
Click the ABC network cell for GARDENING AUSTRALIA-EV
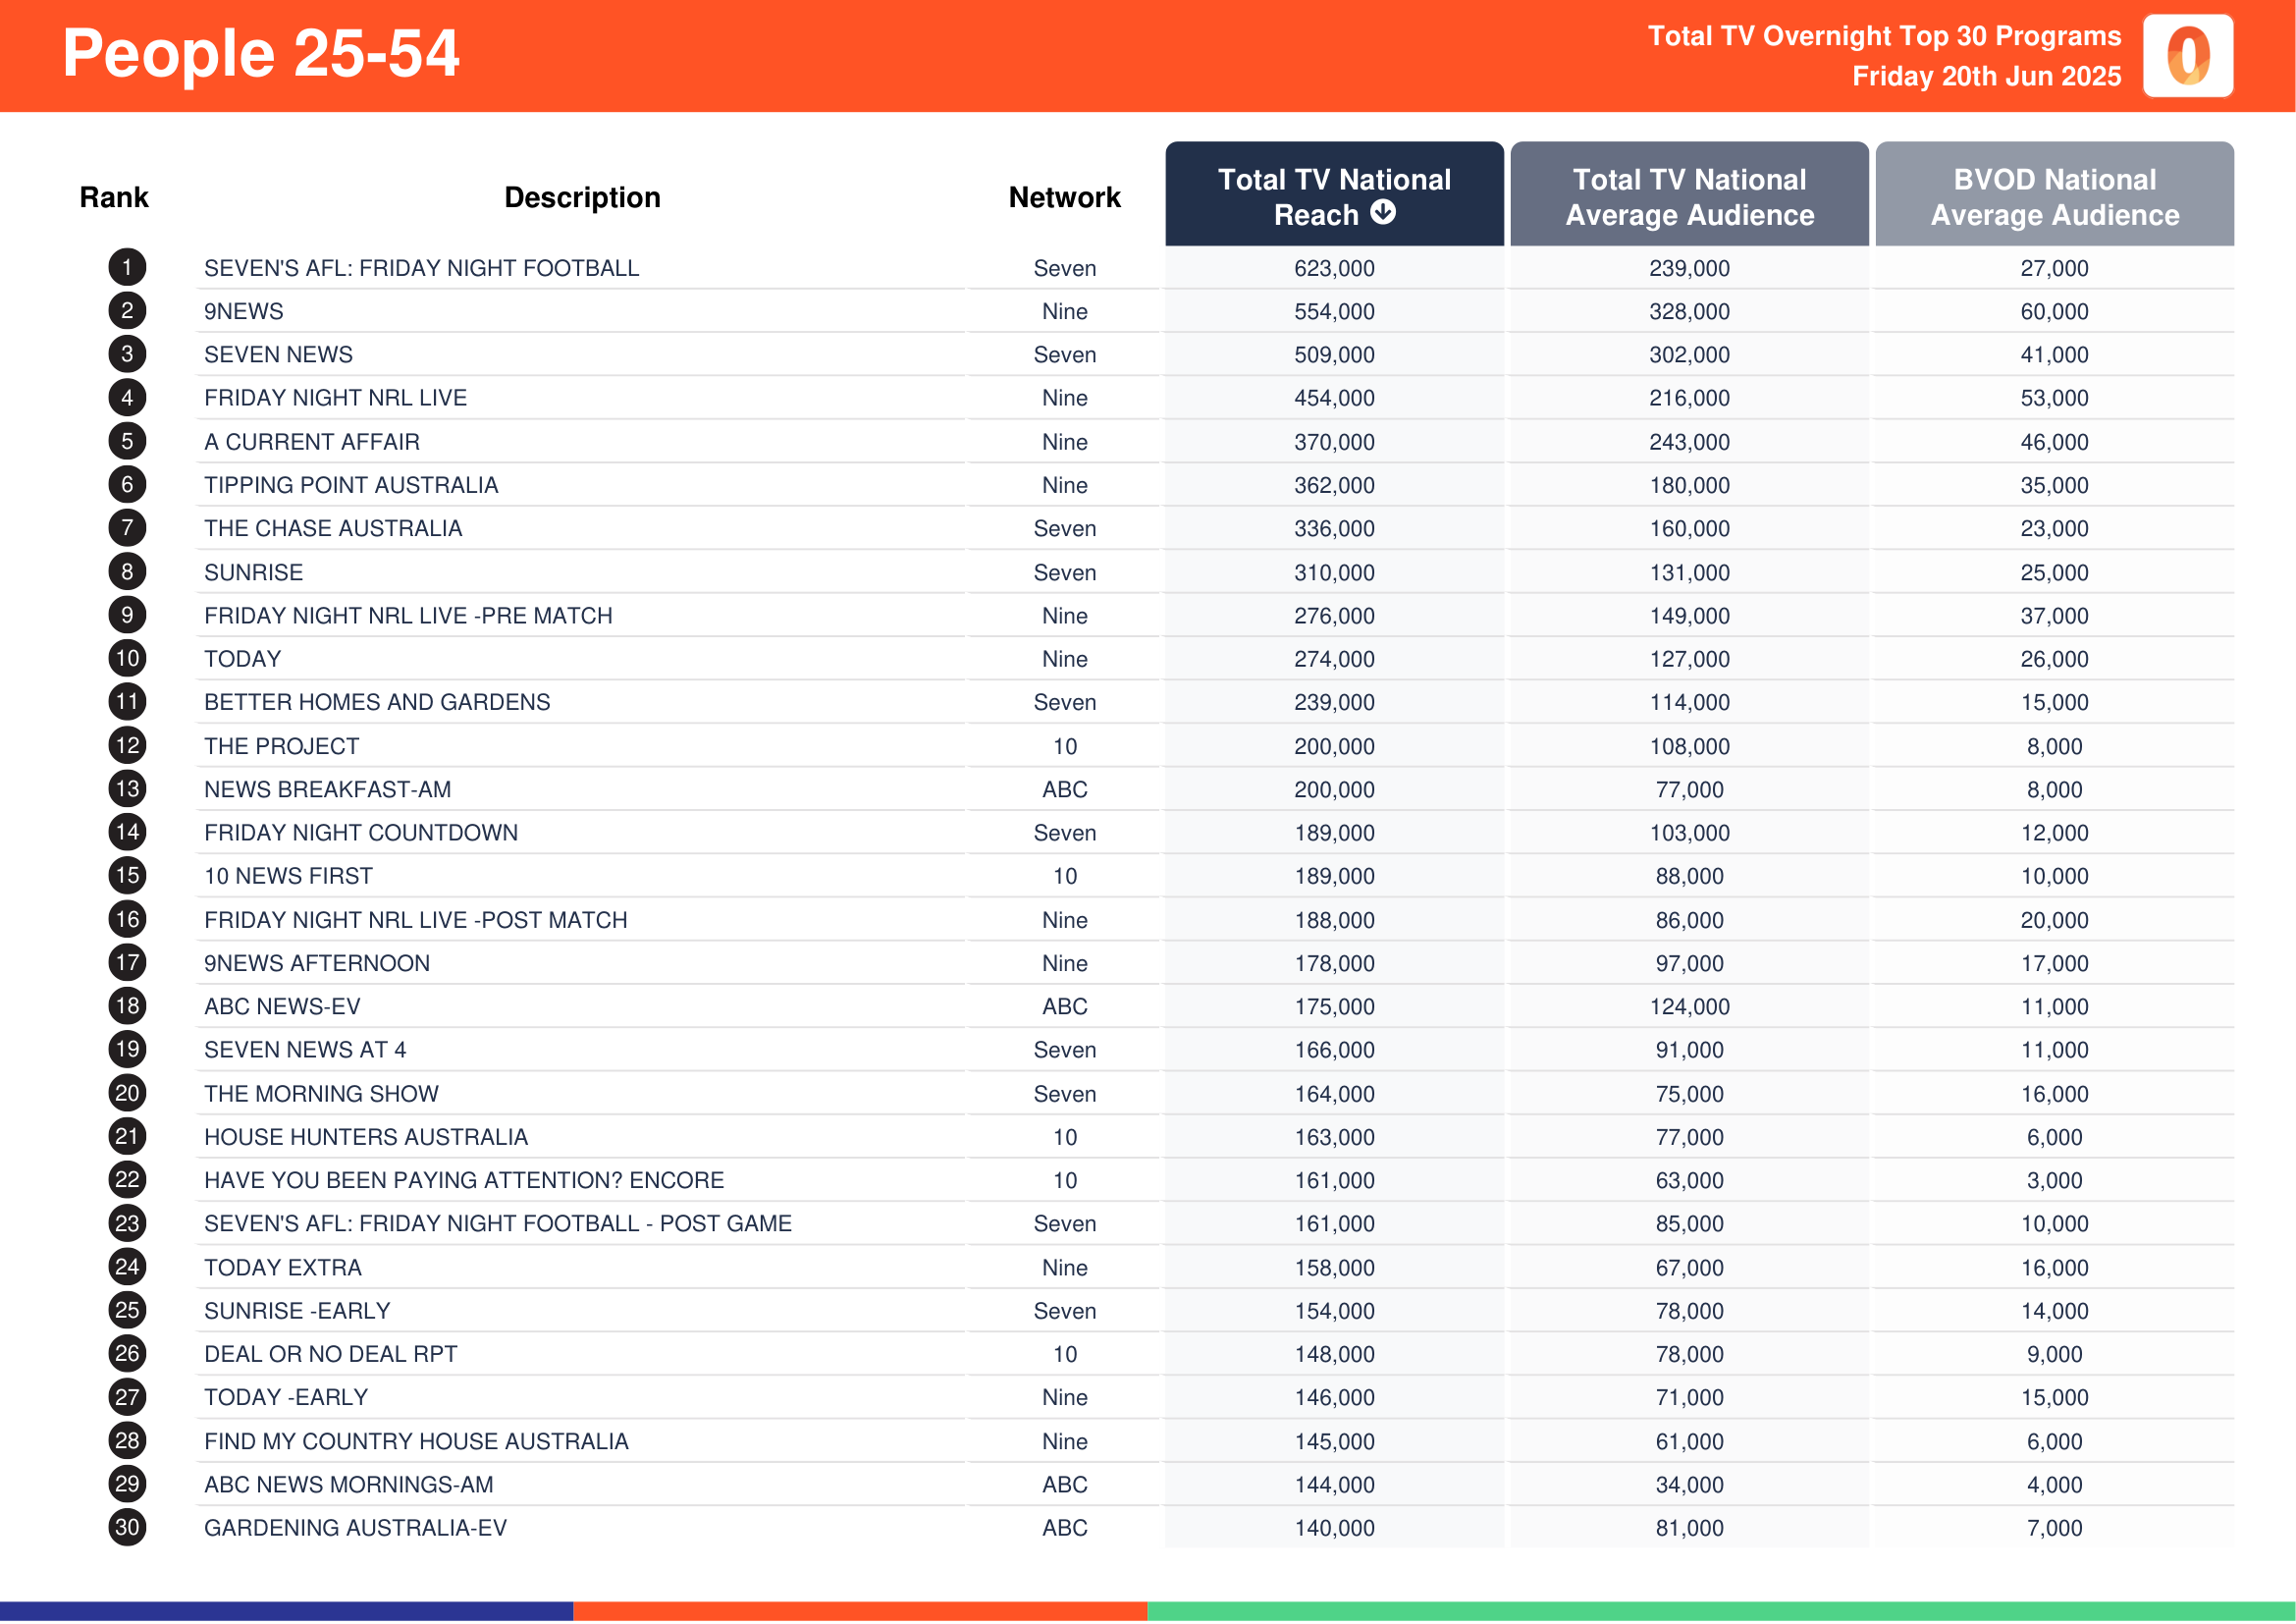pyautogui.click(x=1064, y=1528)
